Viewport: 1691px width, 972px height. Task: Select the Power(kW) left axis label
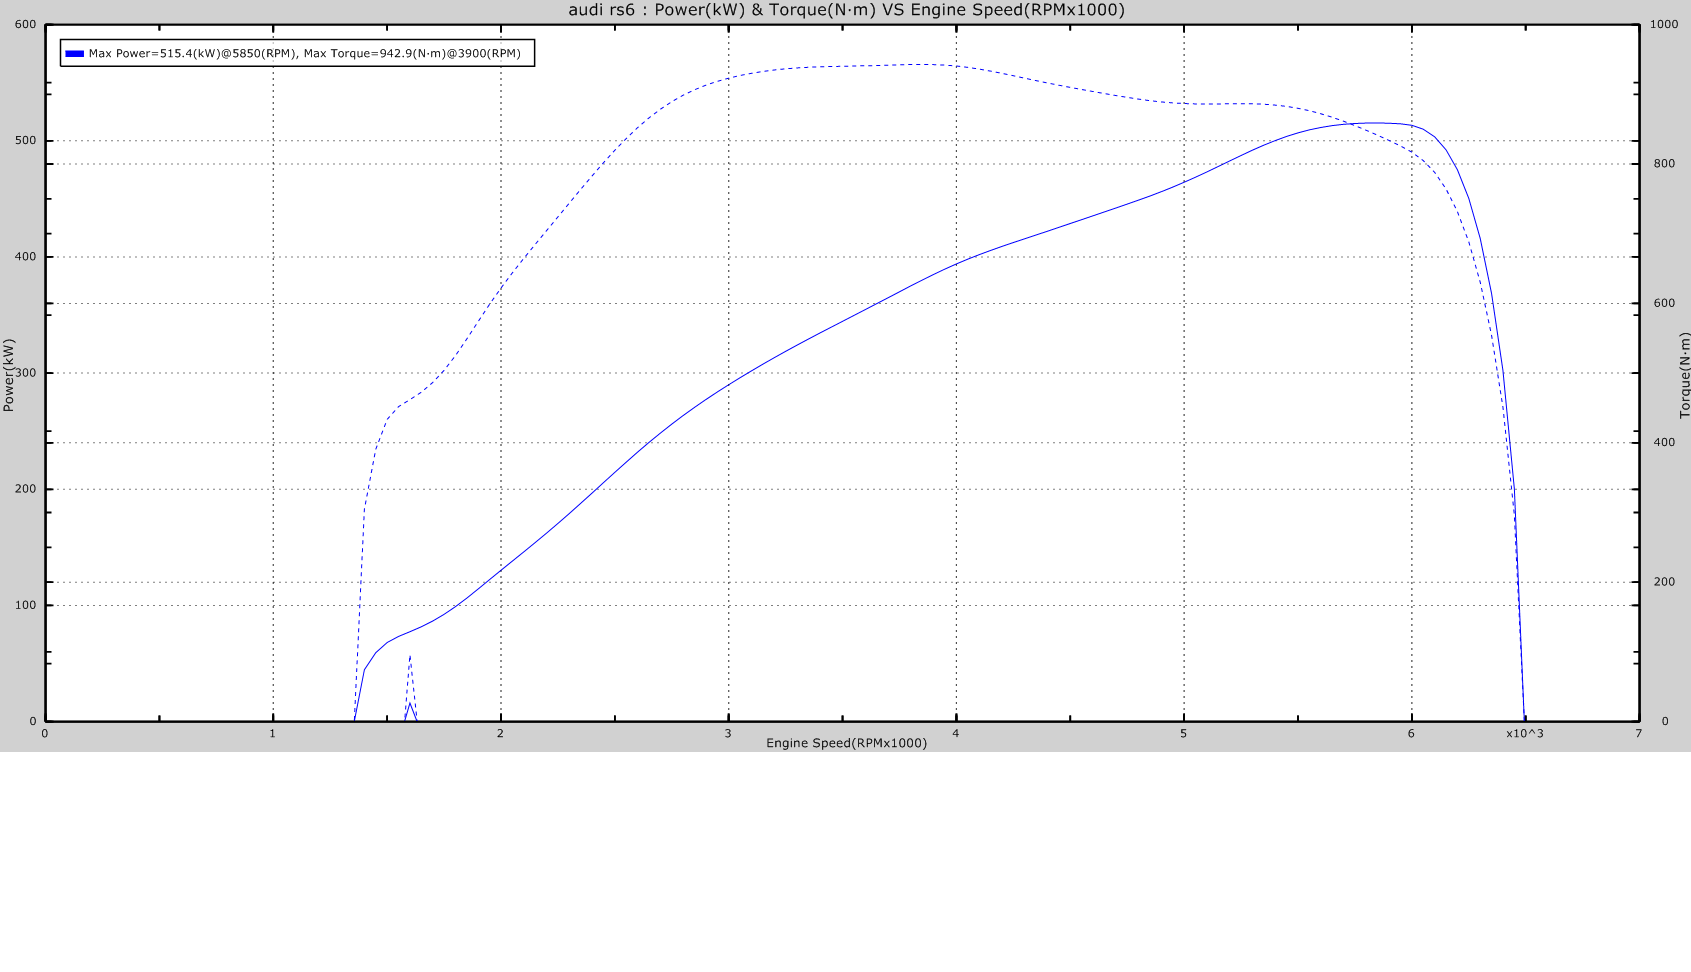tap(9, 375)
